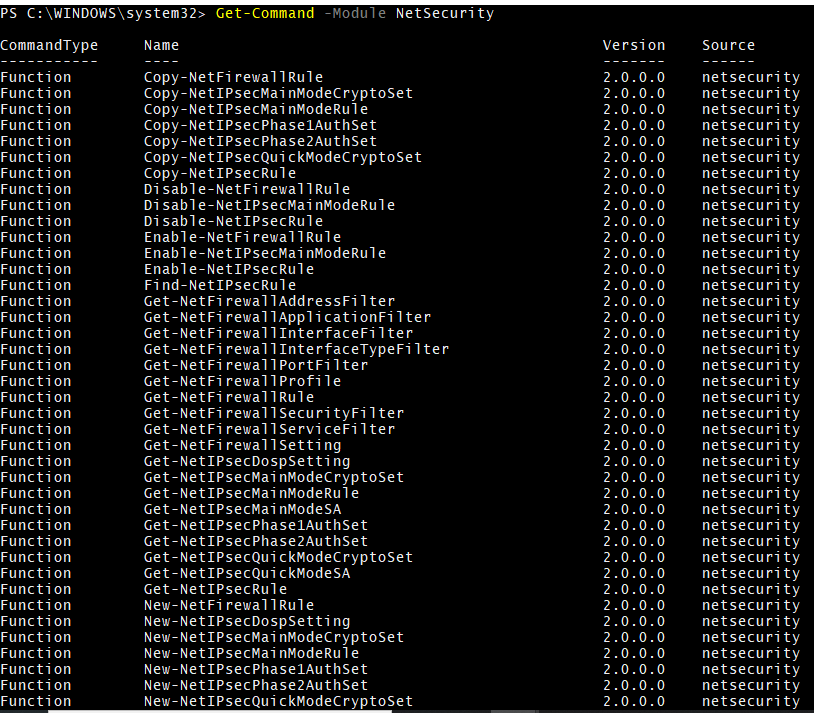Select Get-NetFirewallPortFilter entry
Viewport: 814px width, 713px height.
[256, 366]
